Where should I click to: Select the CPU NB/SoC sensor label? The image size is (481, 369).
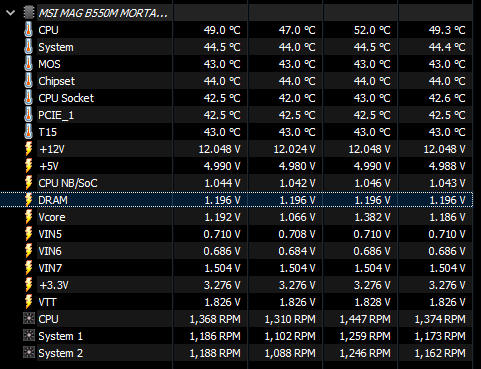(68, 183)
